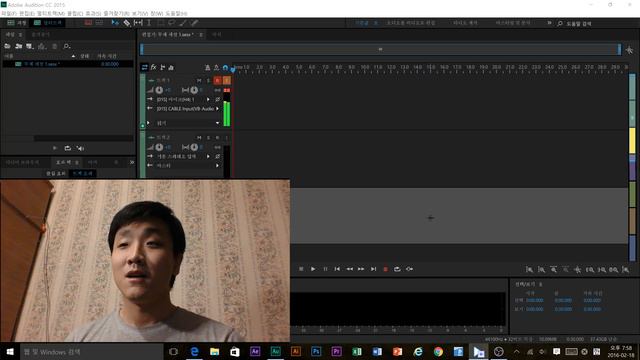This screenshot has width=640, height=360.
Task: Select the Time Selection tool
Action: (149, 23)
